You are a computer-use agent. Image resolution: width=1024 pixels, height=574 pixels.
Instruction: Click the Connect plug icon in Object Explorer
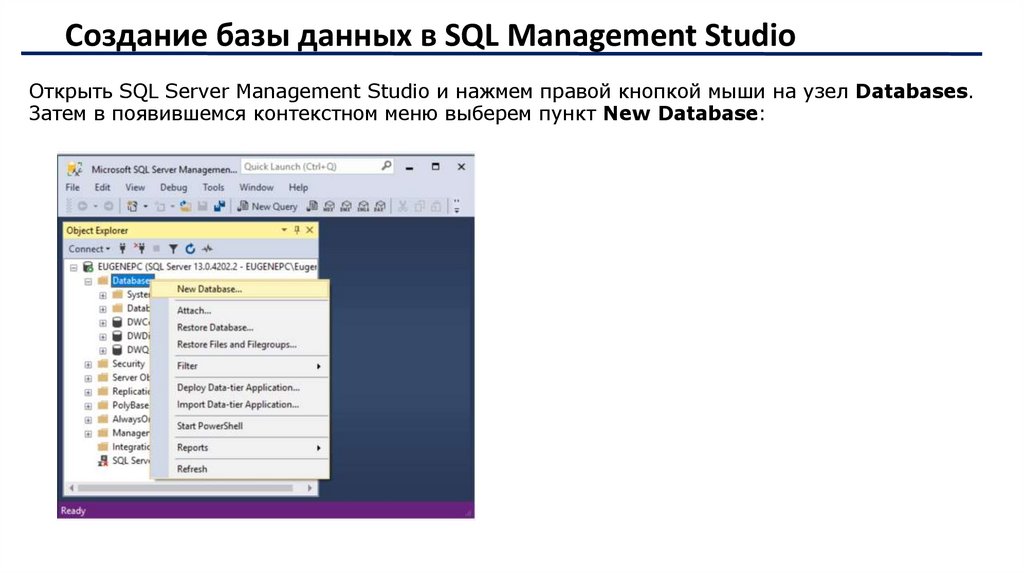click(122, 248)
